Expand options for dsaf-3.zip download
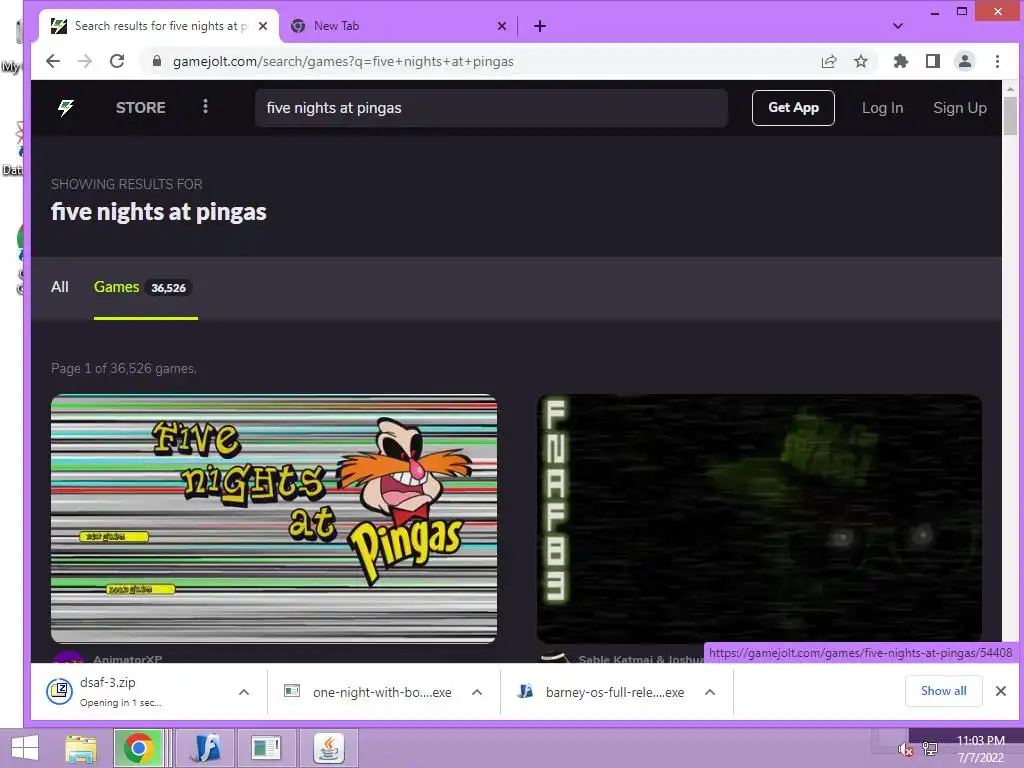 244,692
